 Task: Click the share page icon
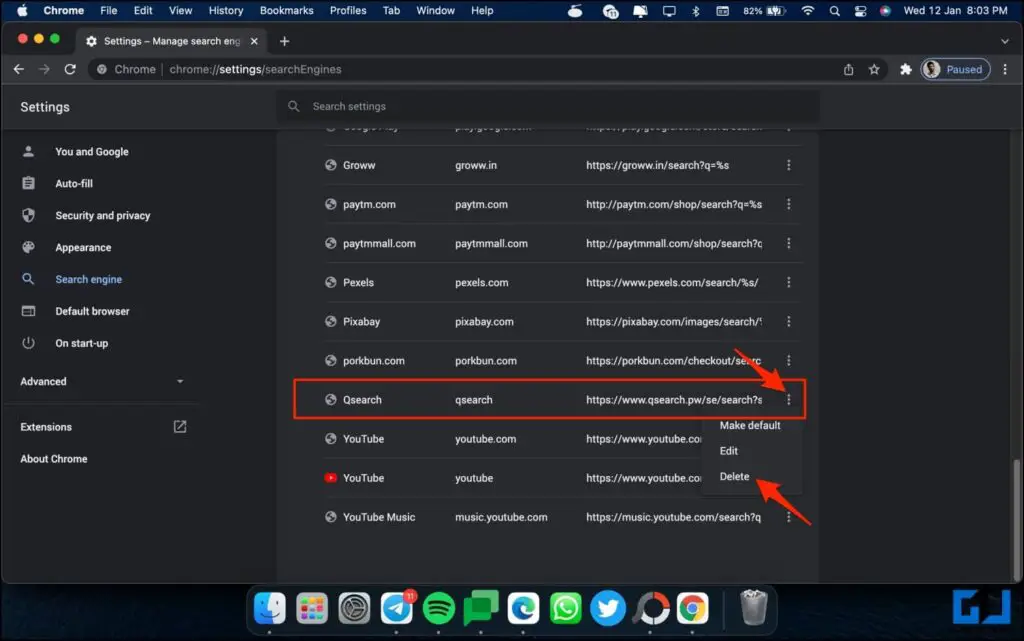coord(848,69)
